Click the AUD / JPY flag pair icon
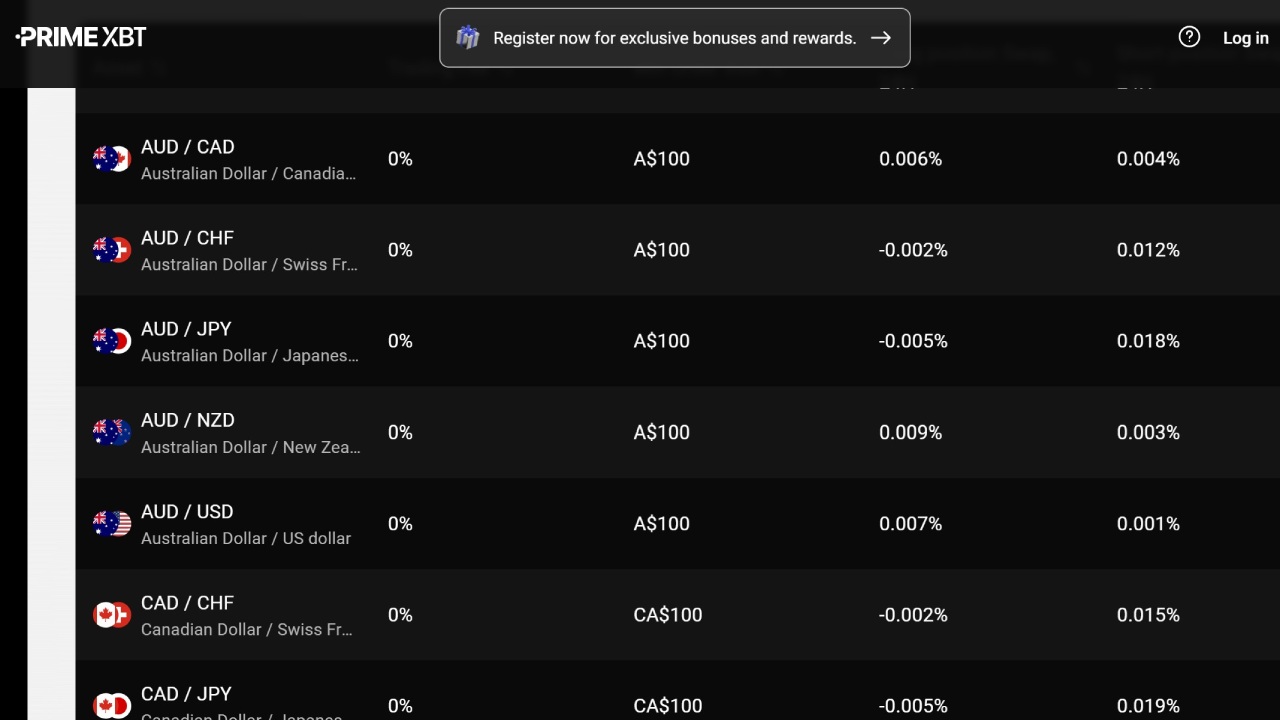 coord(112,341)
